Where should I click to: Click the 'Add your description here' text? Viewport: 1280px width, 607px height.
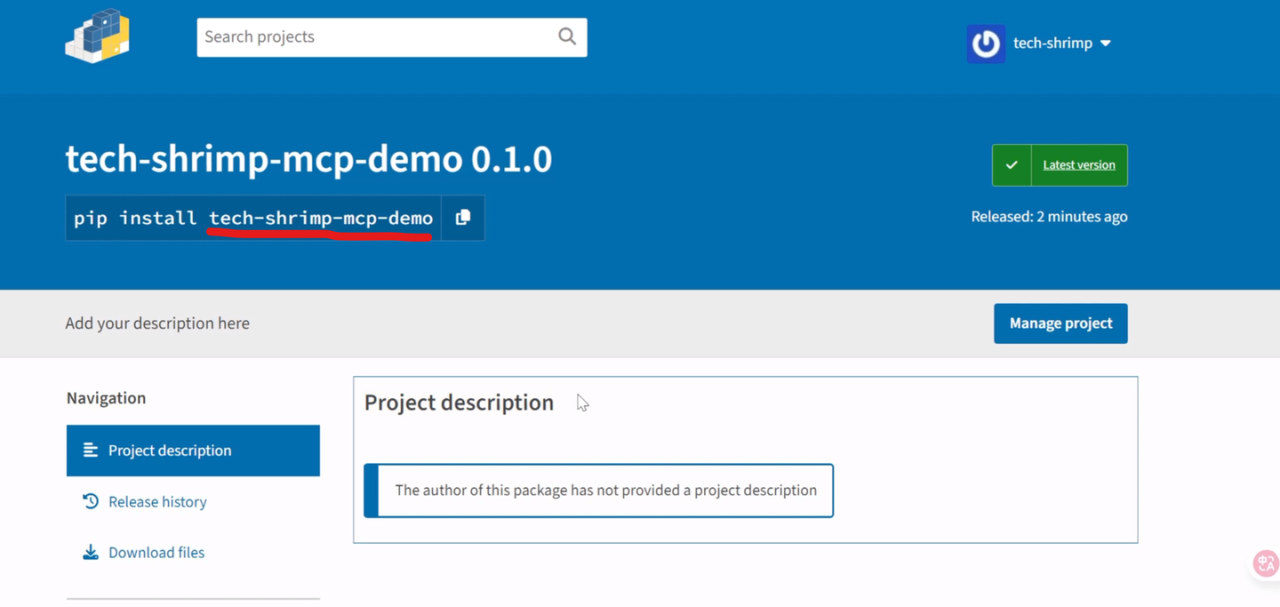pyautogui.click(x=157, y=323)
